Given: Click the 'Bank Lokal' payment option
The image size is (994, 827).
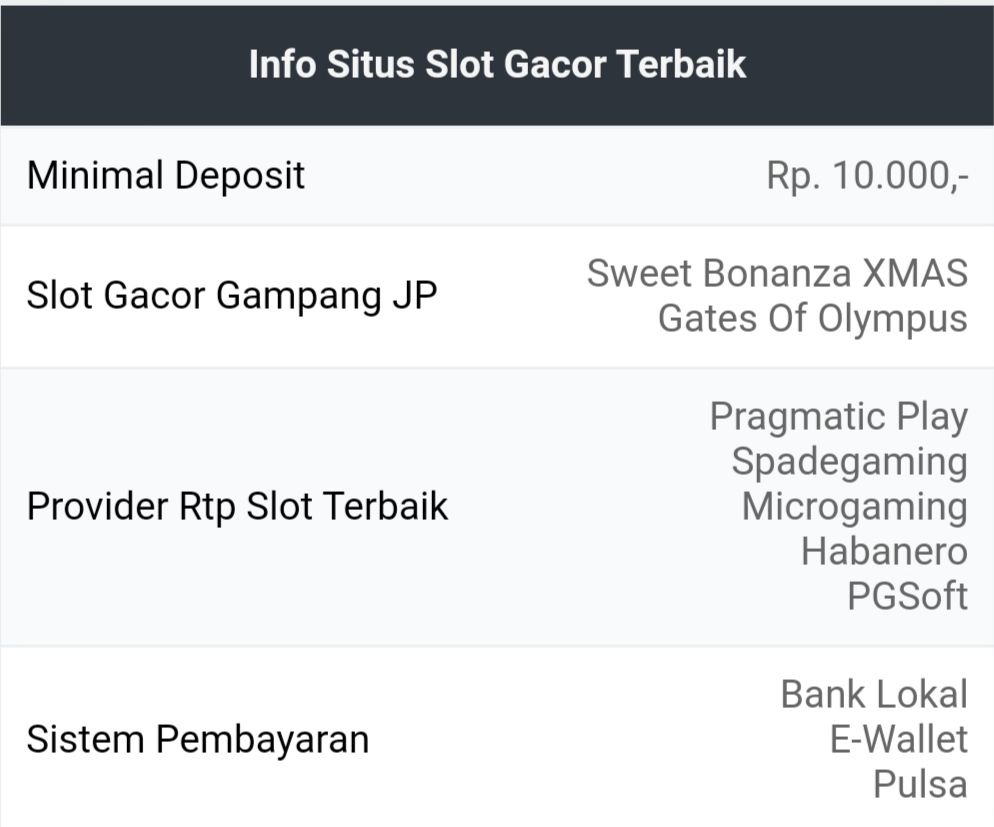Looking at the screenshot, I should tap(874, 694).
